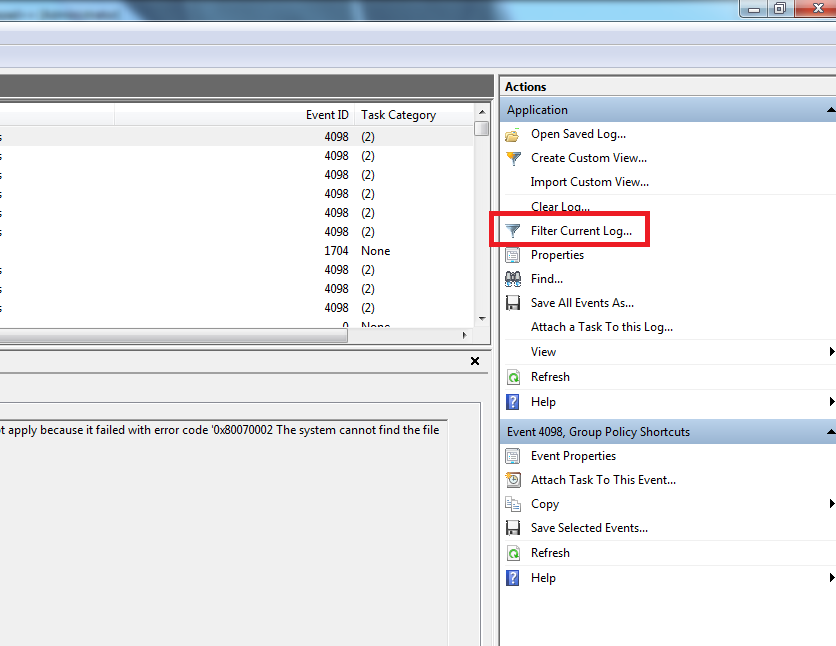The width and height of the screenshot is (836, 646).
Task: Click the Refresh icon in the Application section
Action: [513, 377]
